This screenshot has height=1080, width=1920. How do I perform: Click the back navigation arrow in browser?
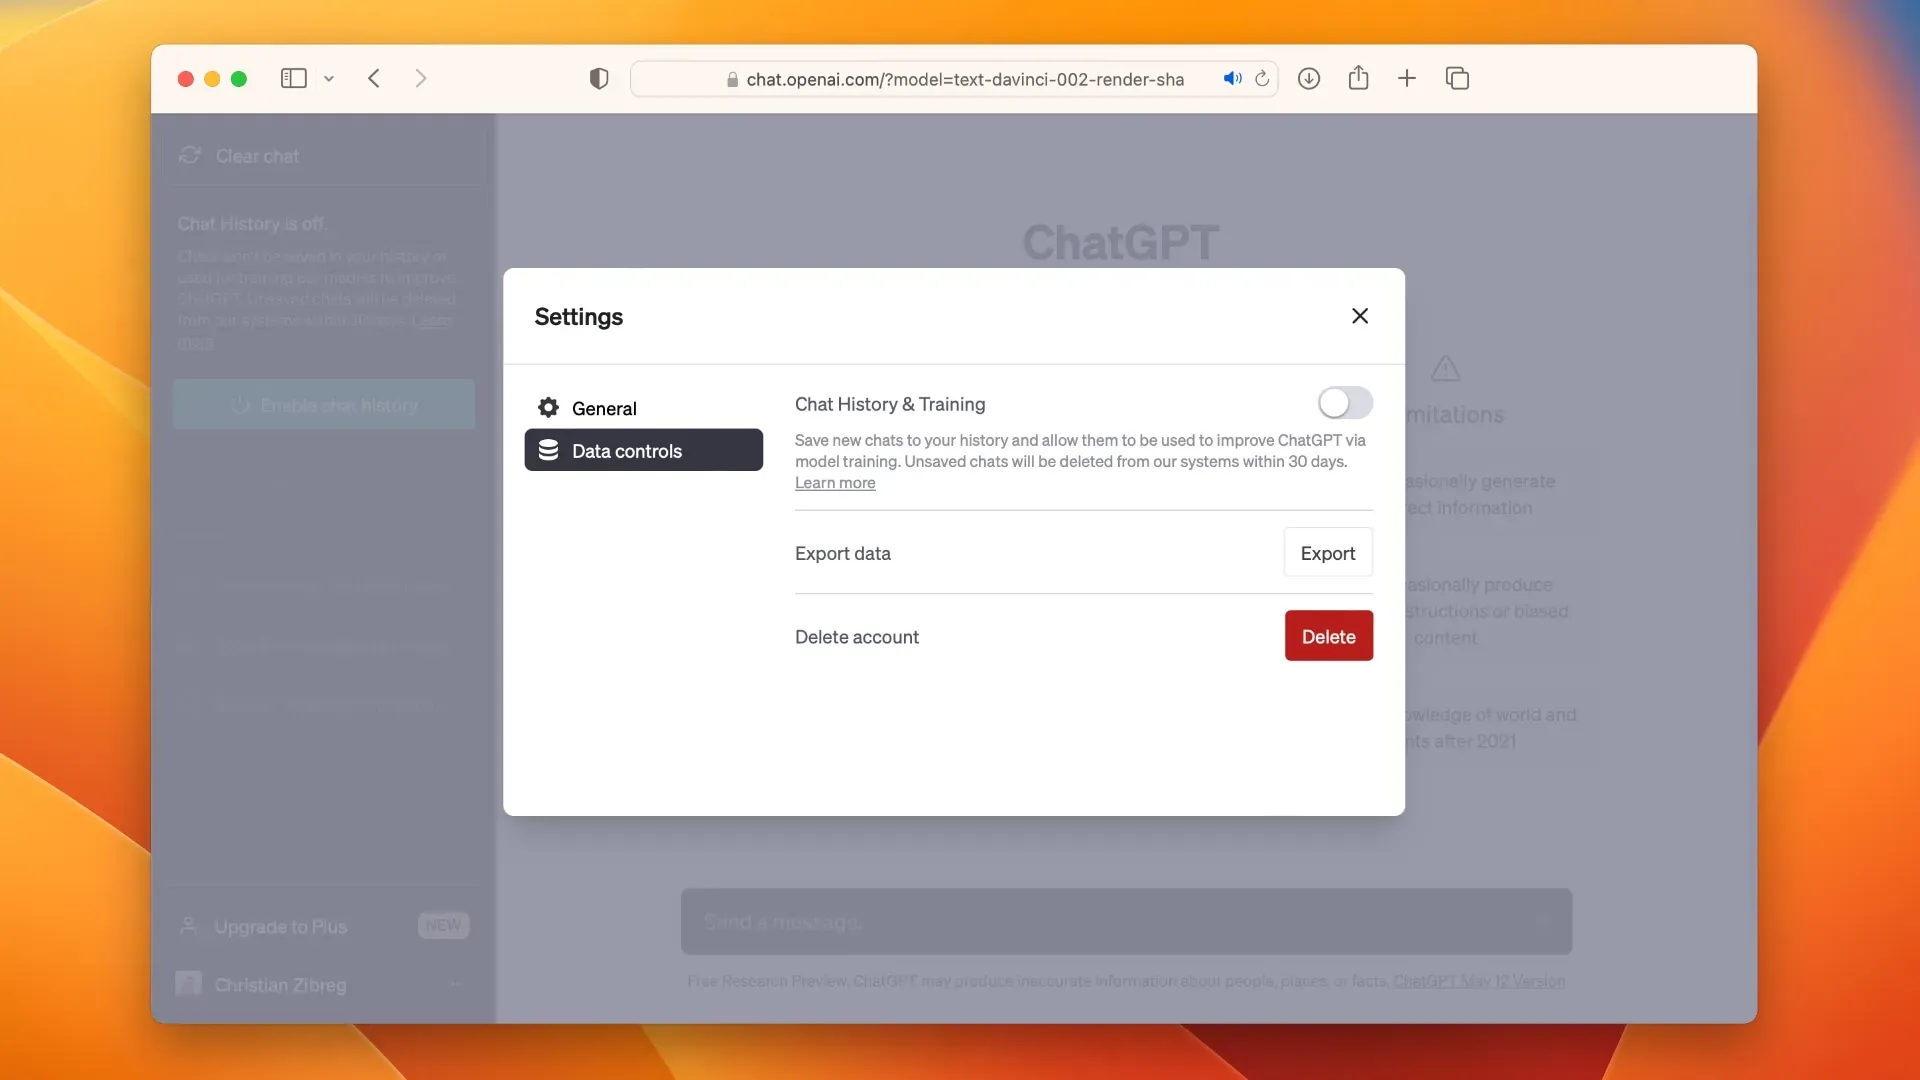373,78
